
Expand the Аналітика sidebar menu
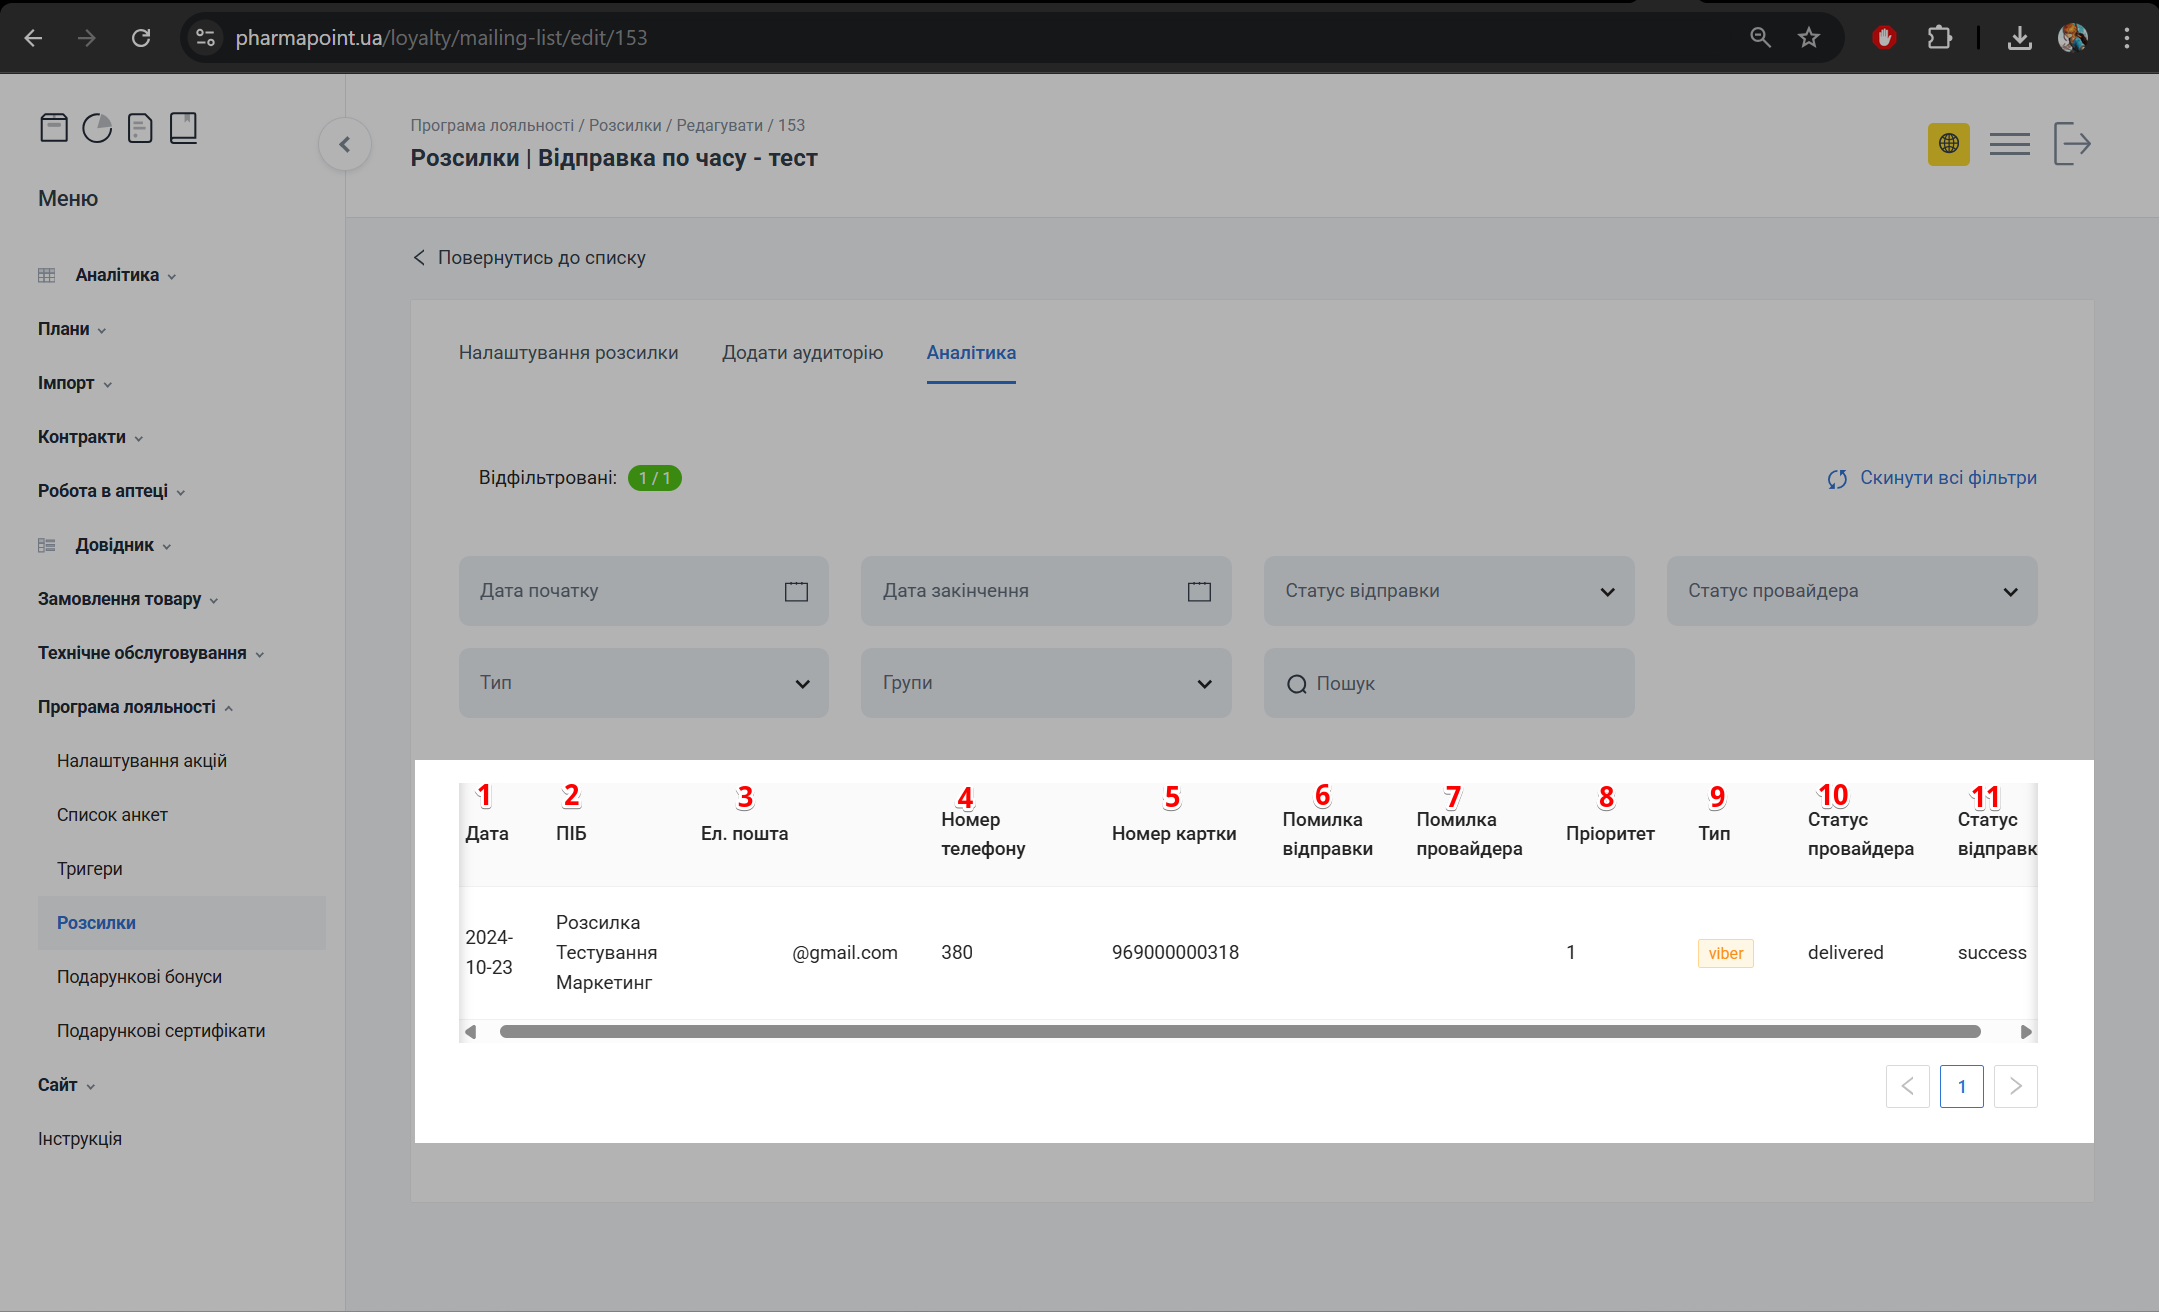tap(117, 275)
